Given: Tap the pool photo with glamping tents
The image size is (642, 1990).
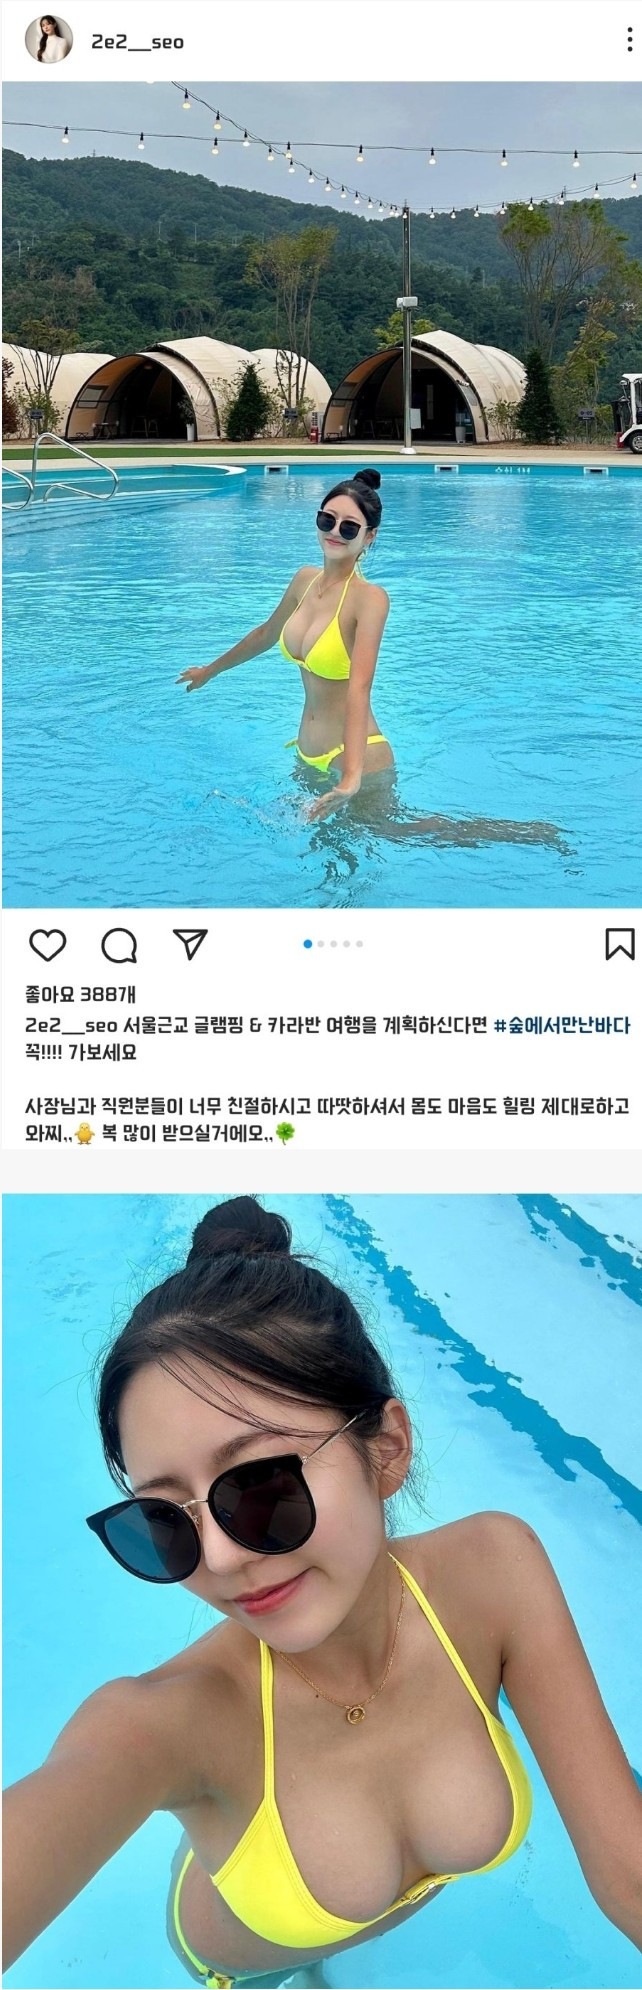Looking at the screenshot, I should (321, 494).
